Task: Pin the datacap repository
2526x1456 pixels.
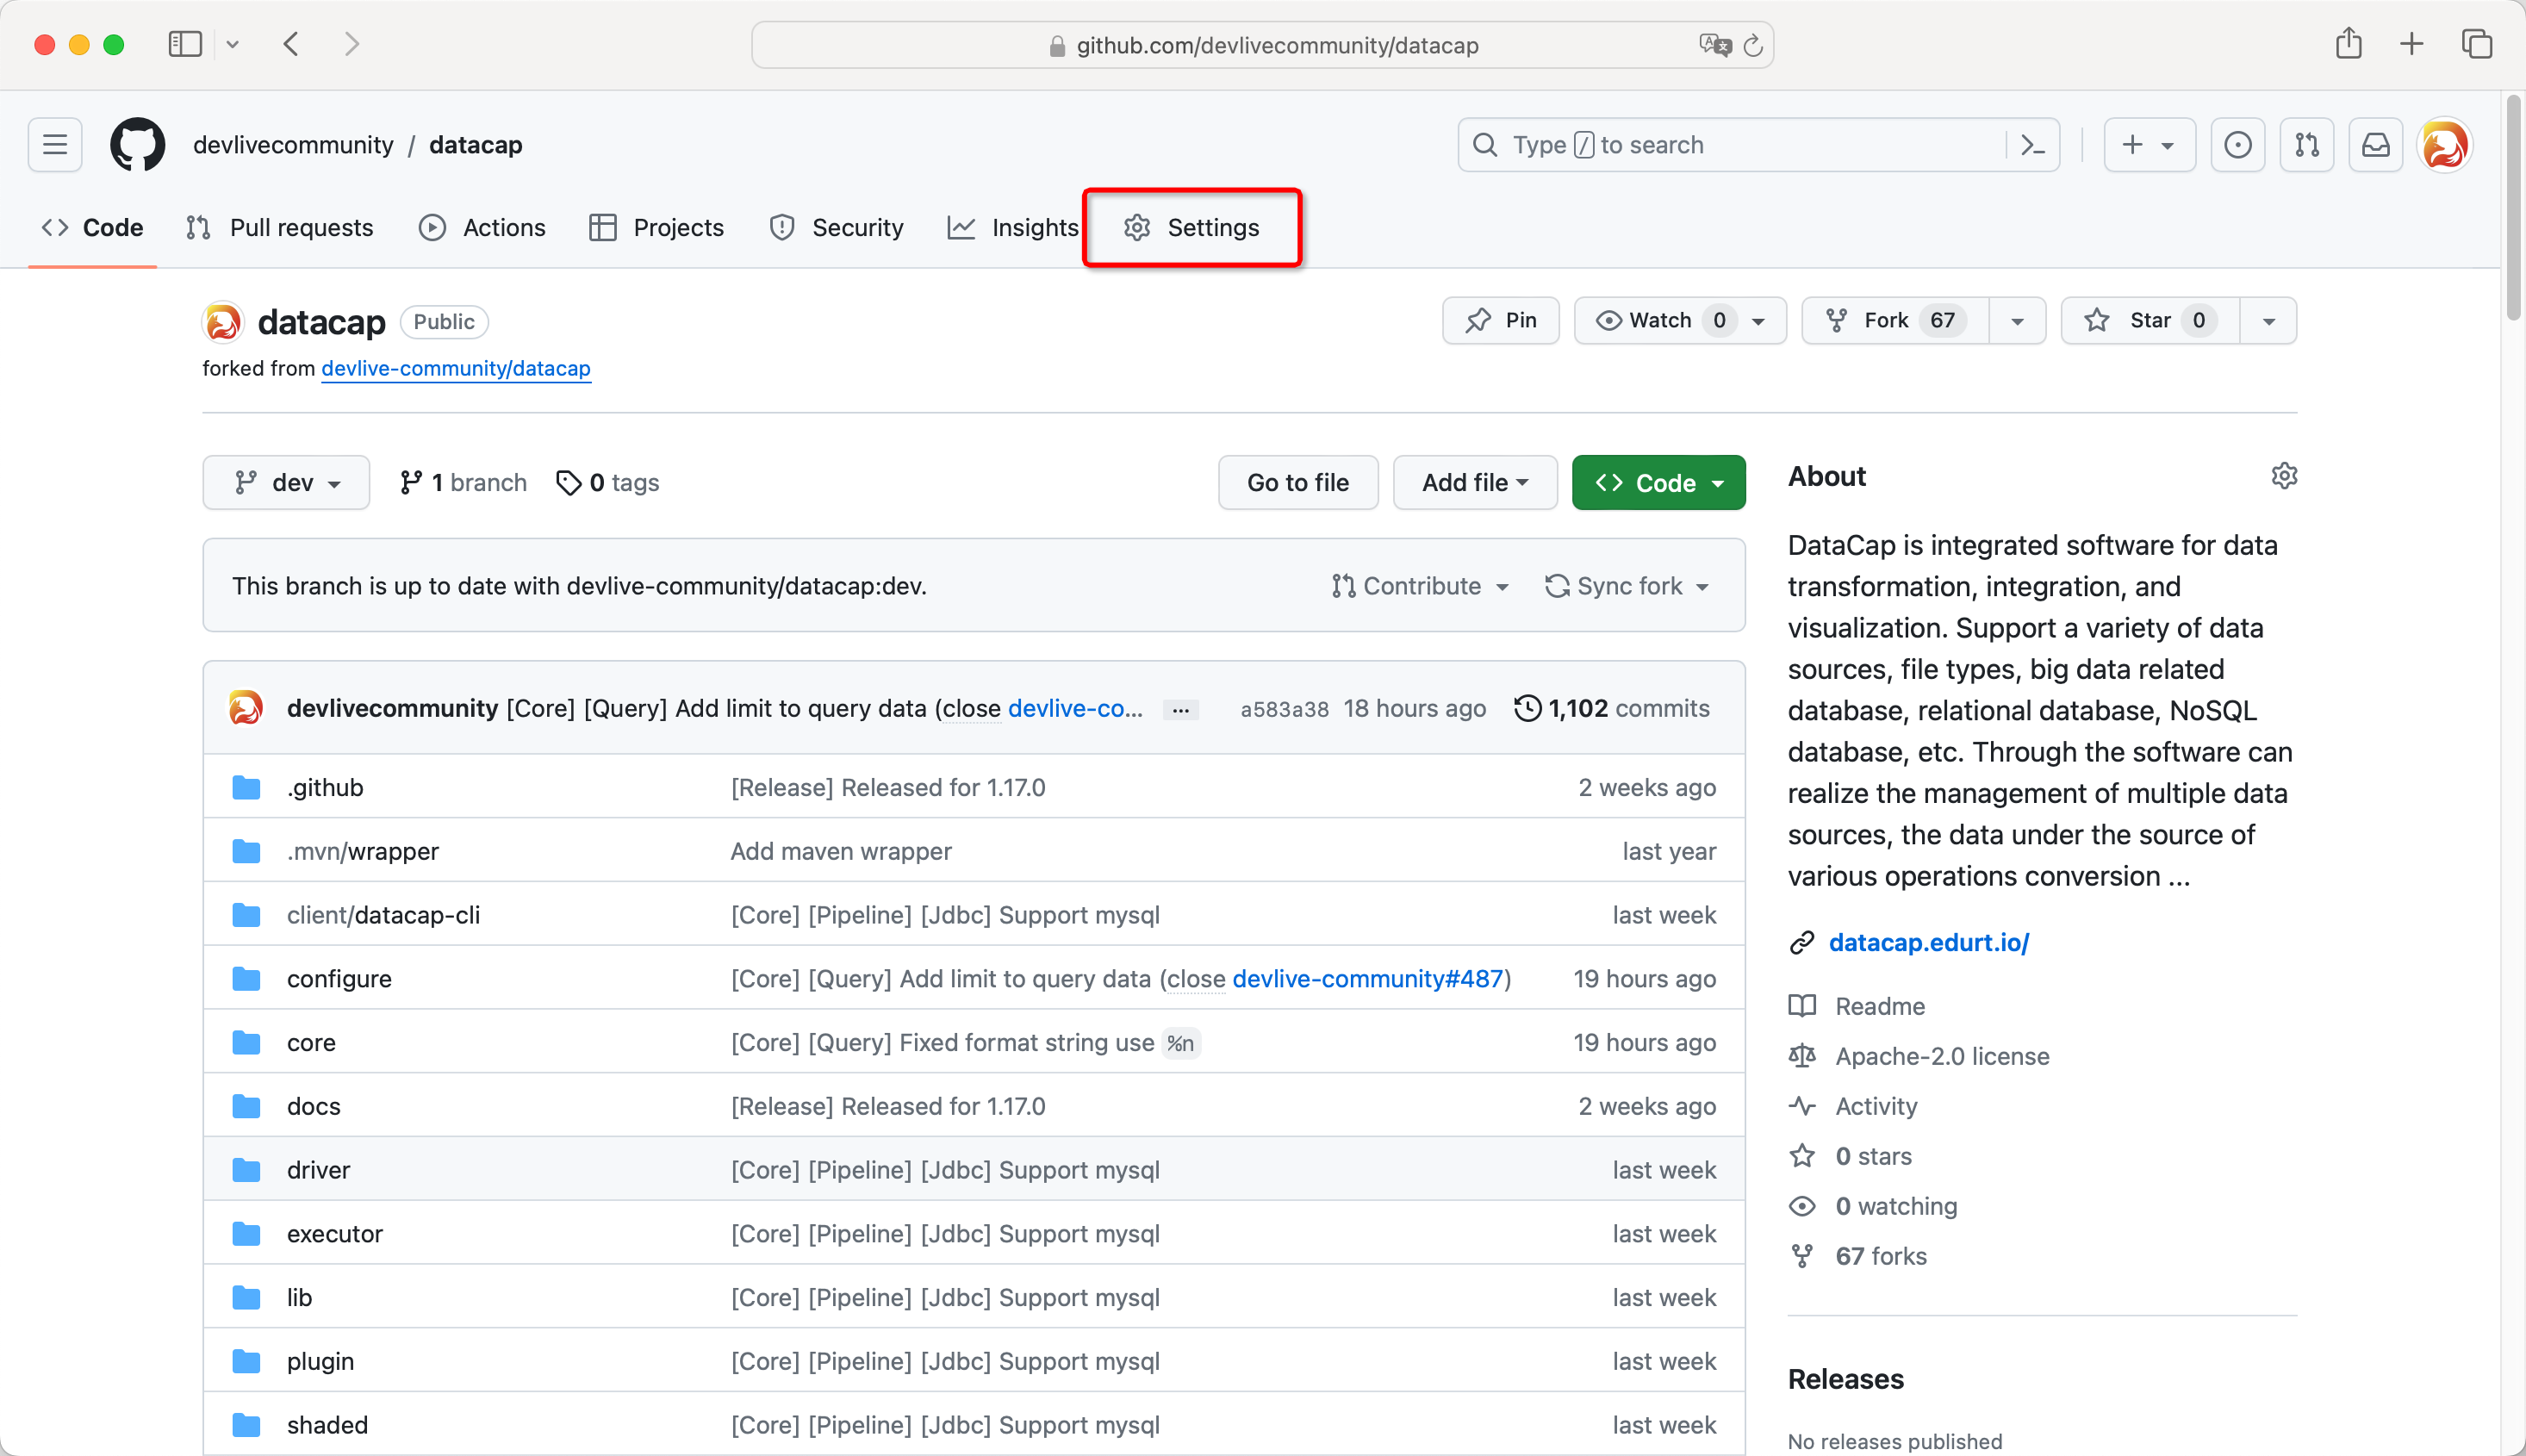Action: (x=1500, y=321)
